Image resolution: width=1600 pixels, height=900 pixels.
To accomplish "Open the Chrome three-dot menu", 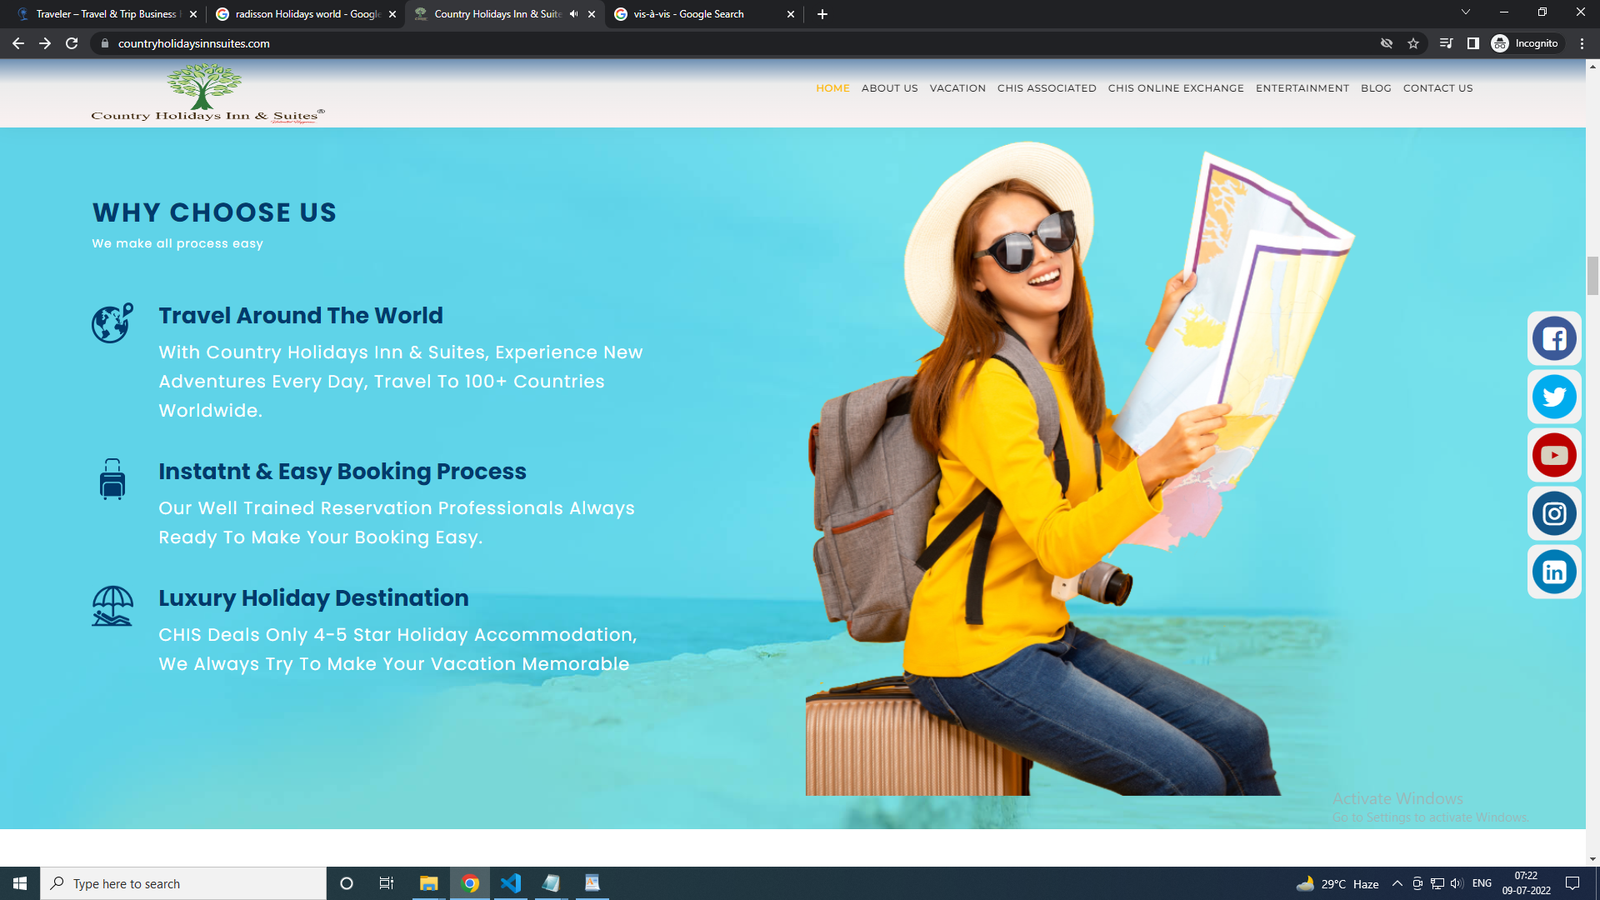I will (x=1582, y=43).
